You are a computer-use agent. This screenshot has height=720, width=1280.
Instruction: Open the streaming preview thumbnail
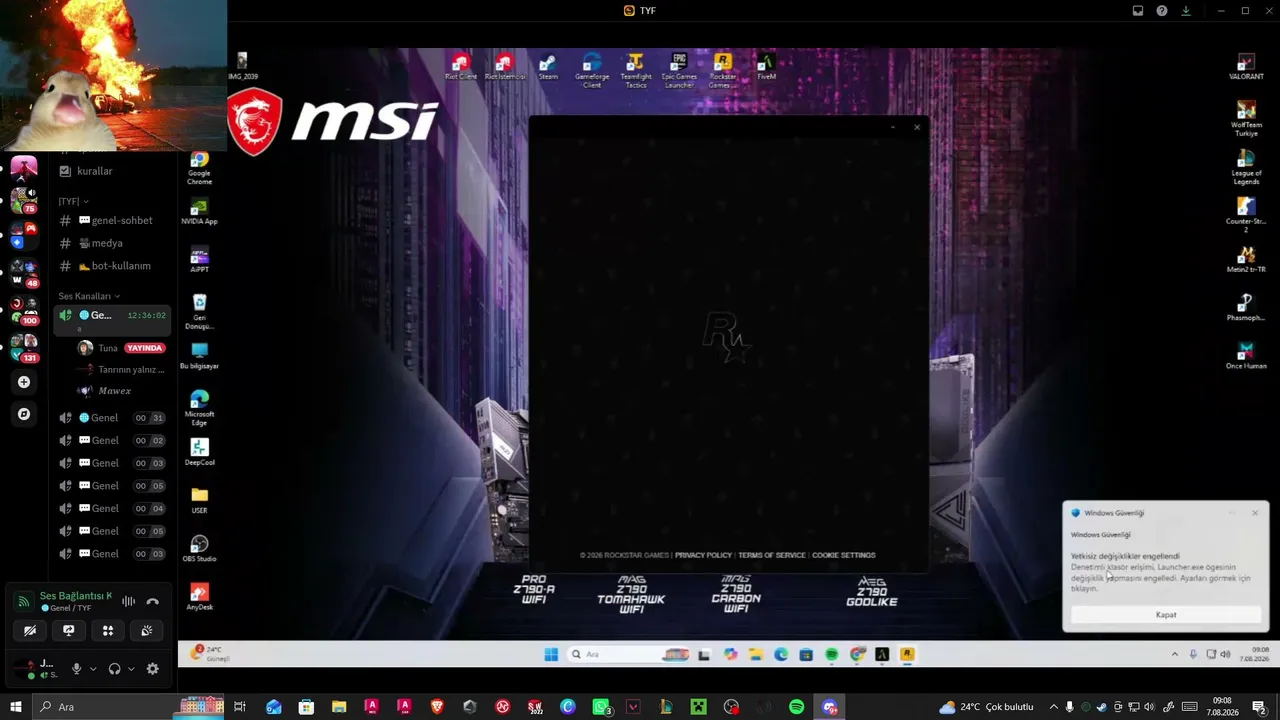click(x=113, y=75)
